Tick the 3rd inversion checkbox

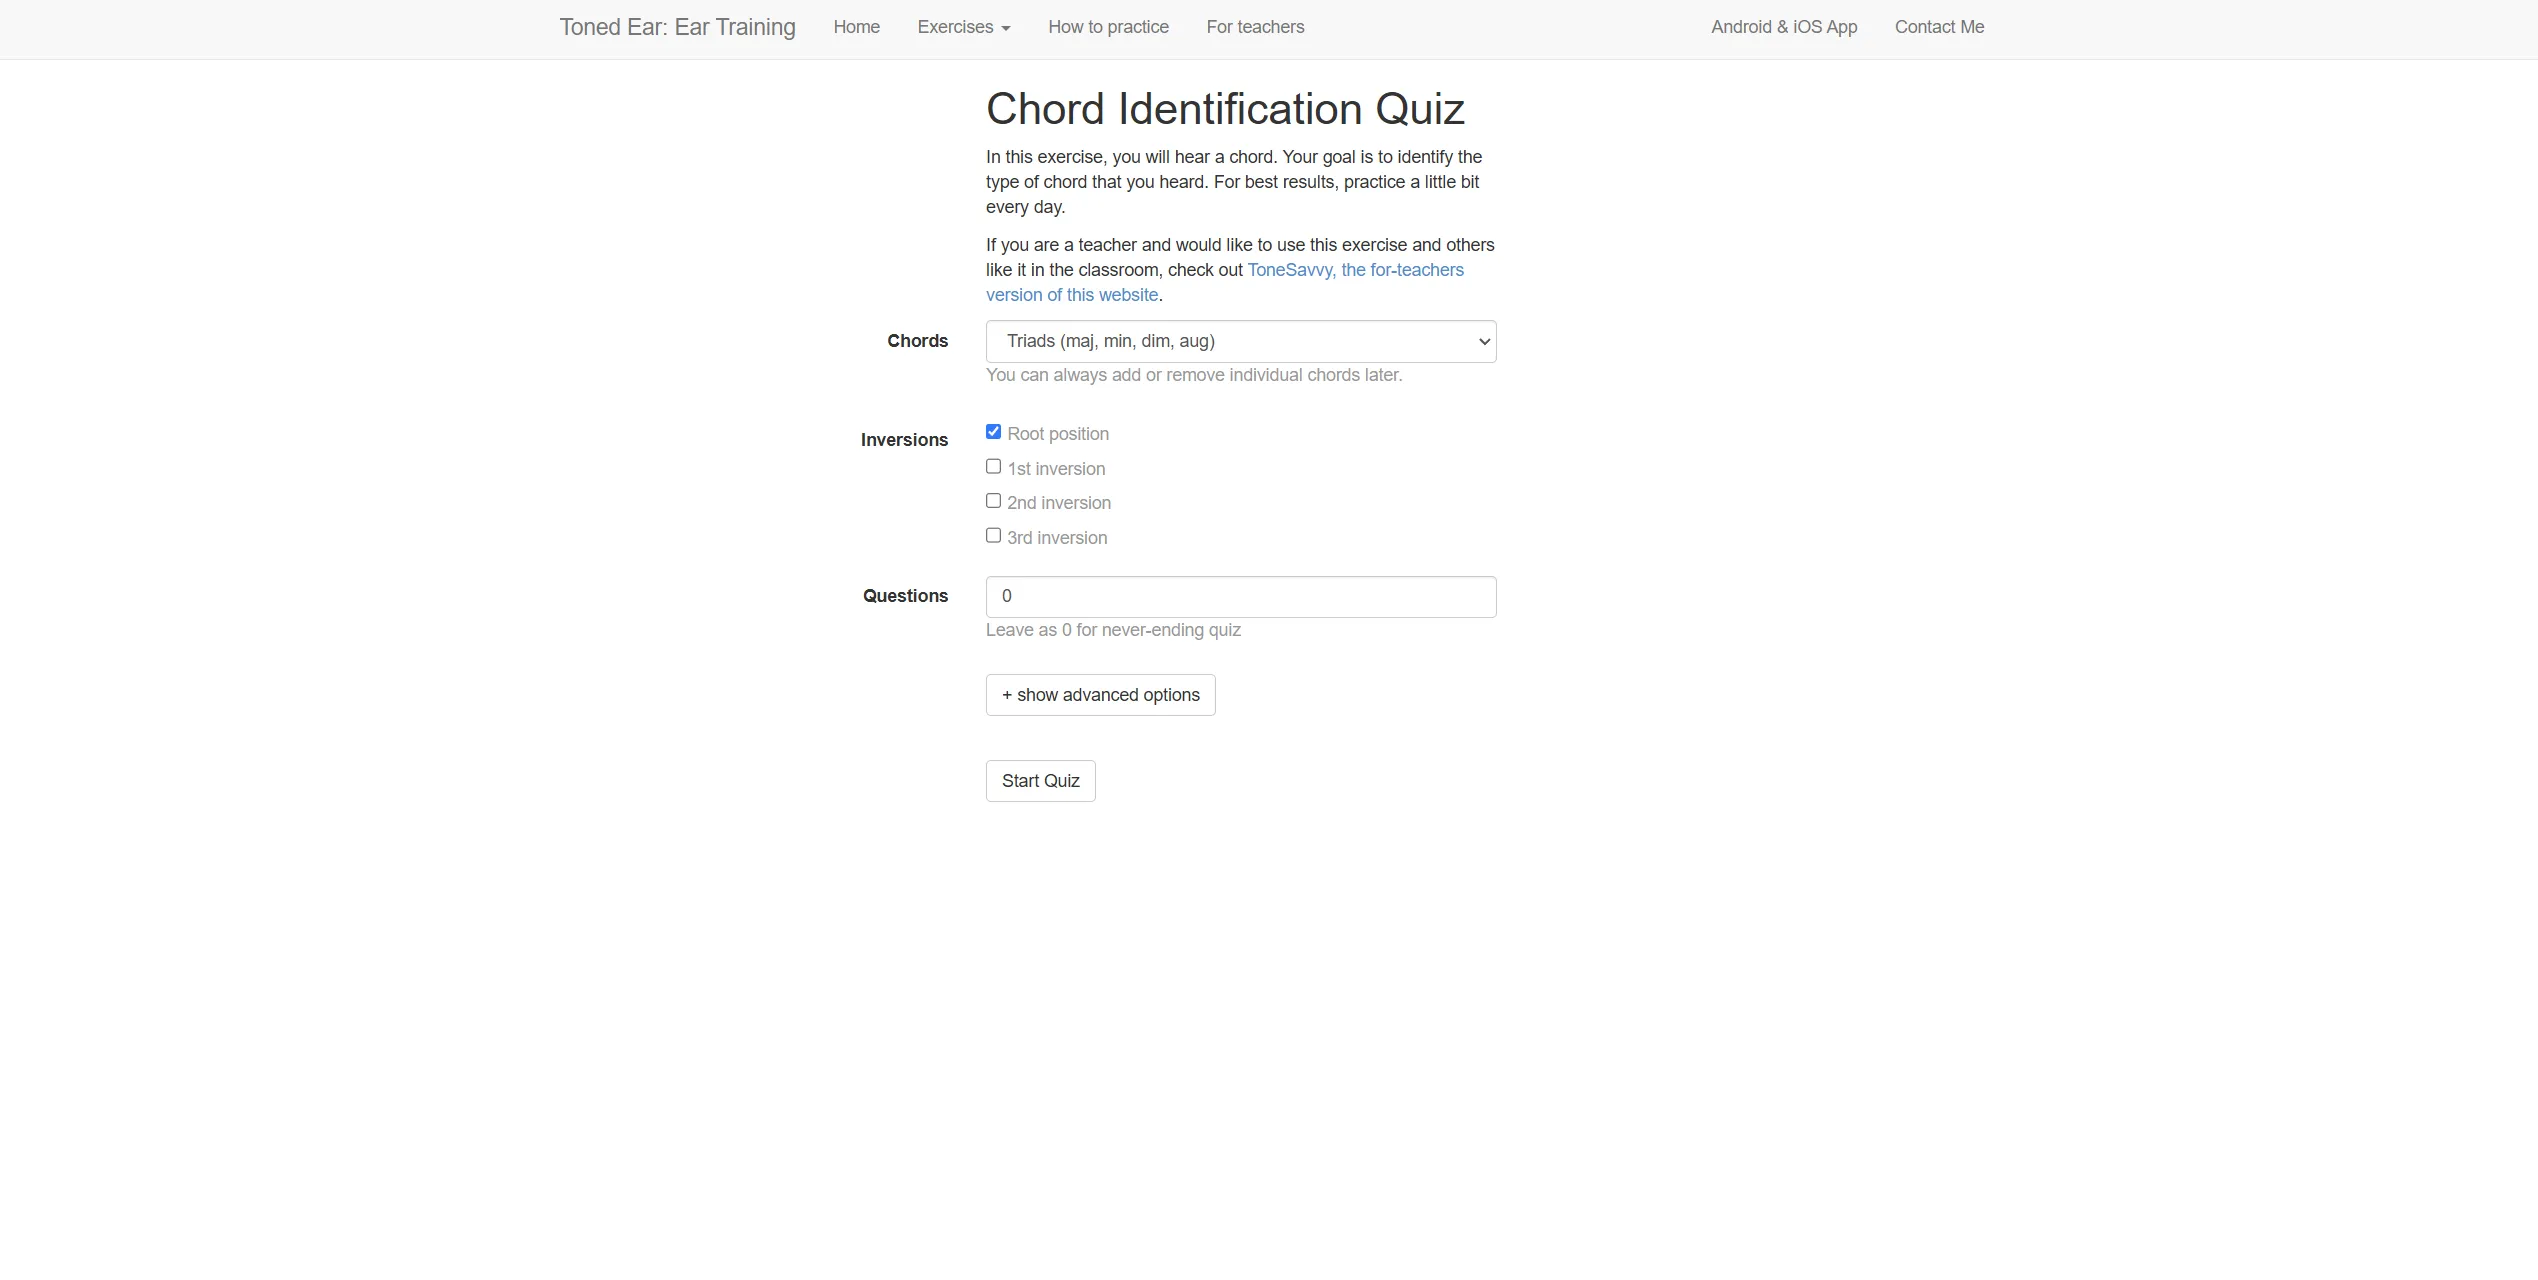[993, 536]
